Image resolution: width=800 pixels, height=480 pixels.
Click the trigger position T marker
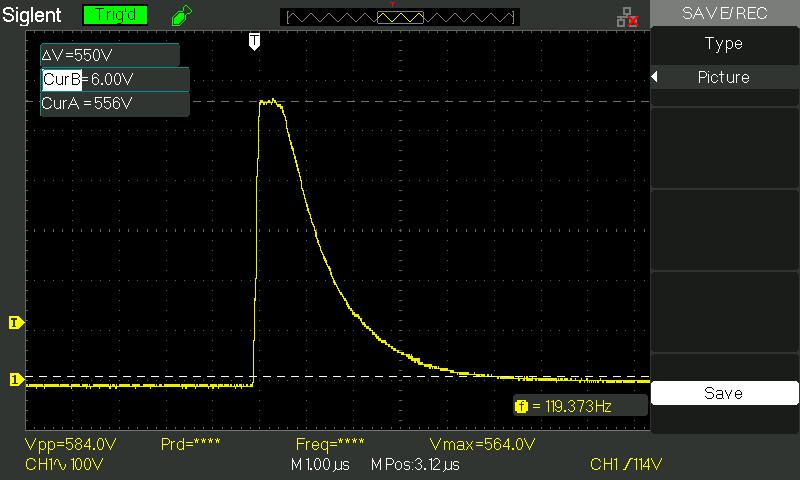[x=254, y=42]
